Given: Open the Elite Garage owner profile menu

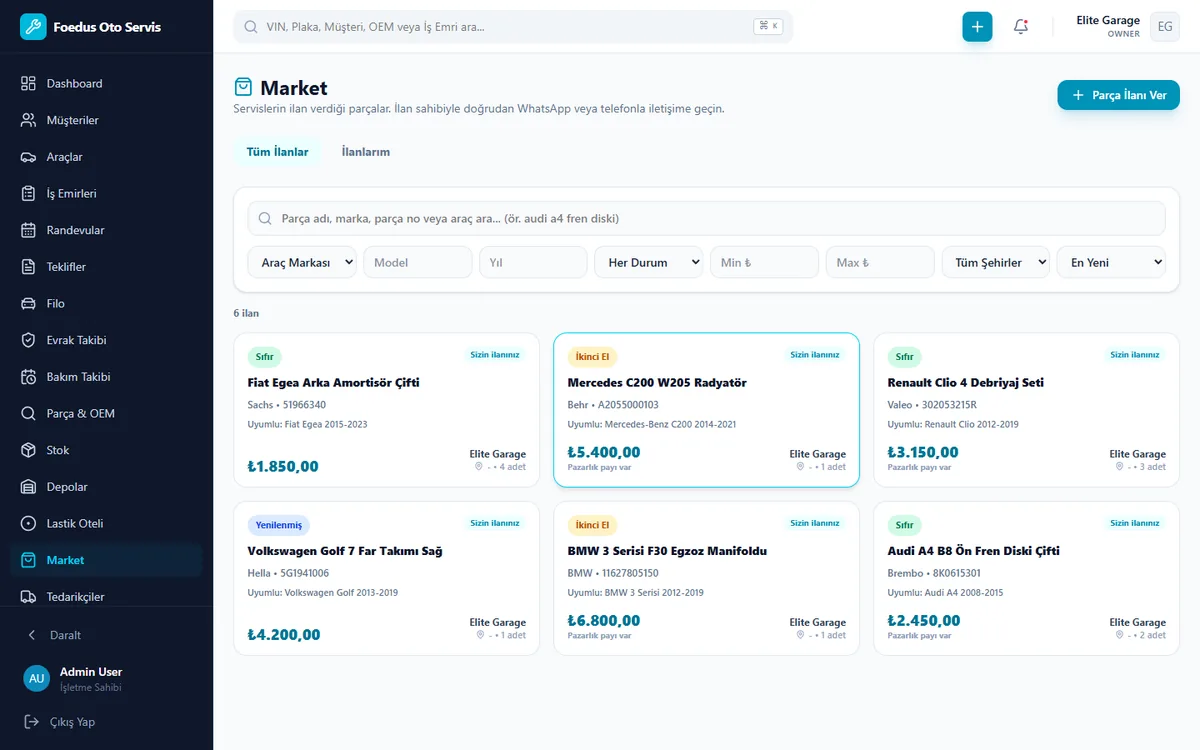Looking at the screenshot, I should (1127, 27).
